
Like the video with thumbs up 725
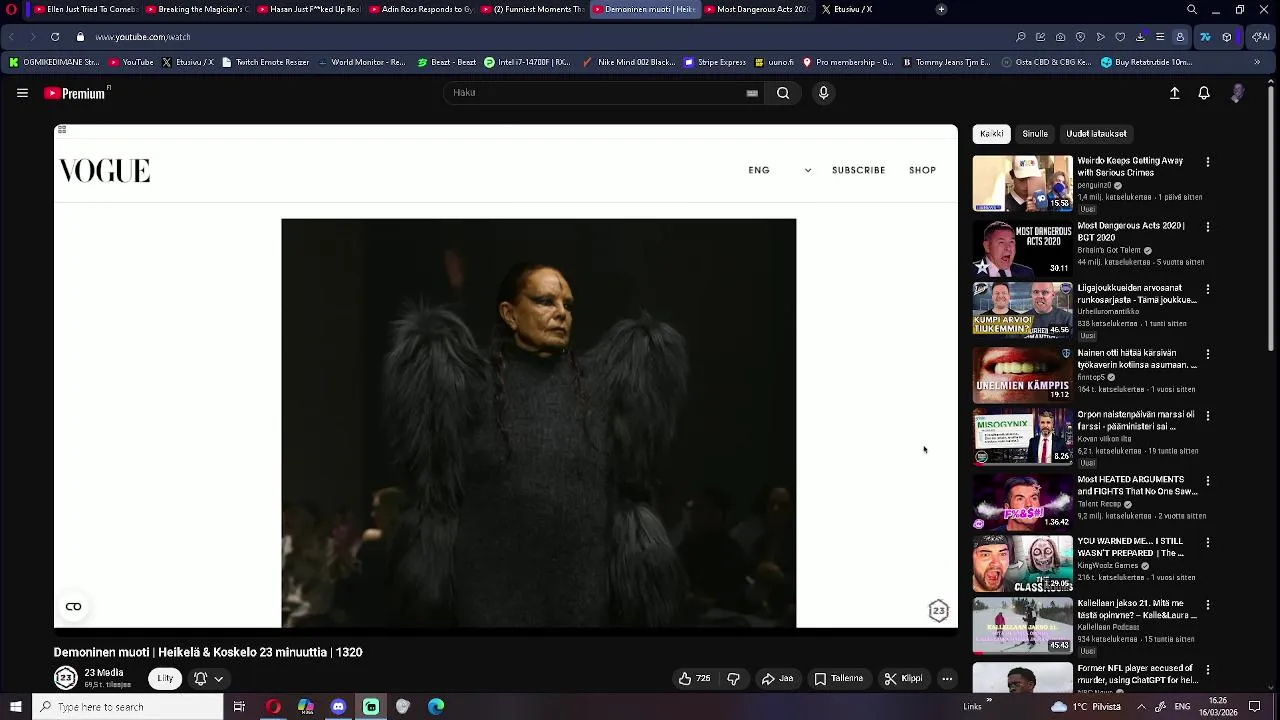tap(694, 679)
